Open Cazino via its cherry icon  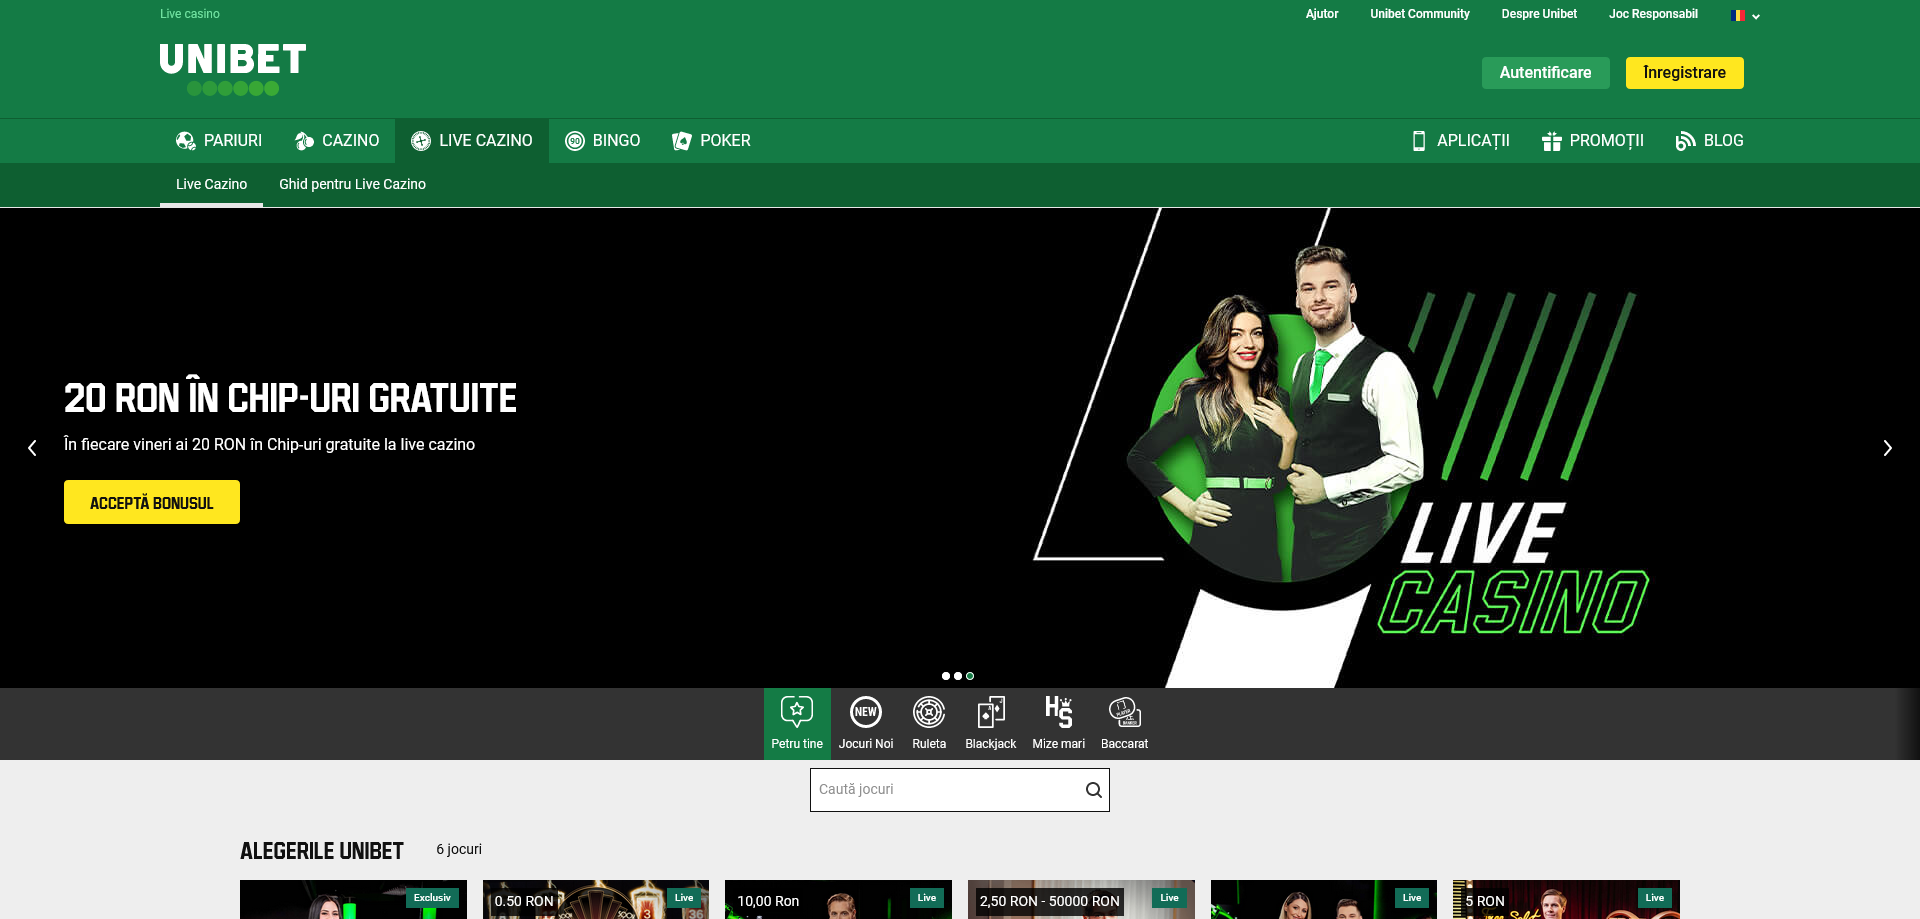(x=304, y=141)
